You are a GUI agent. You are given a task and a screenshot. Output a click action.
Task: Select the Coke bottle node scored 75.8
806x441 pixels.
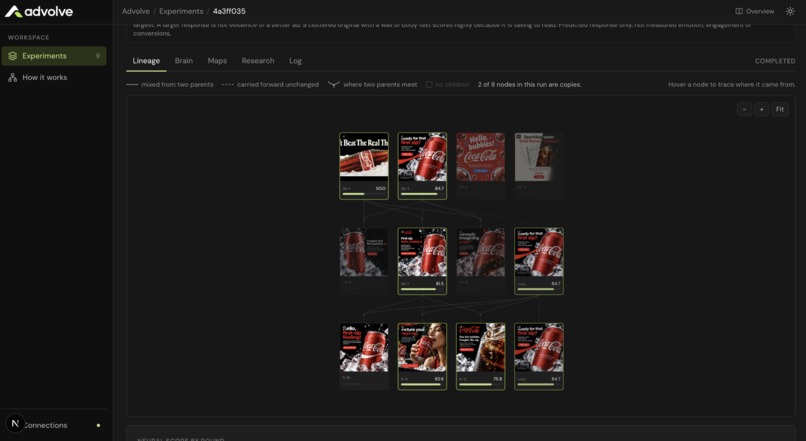coord(481,356)
